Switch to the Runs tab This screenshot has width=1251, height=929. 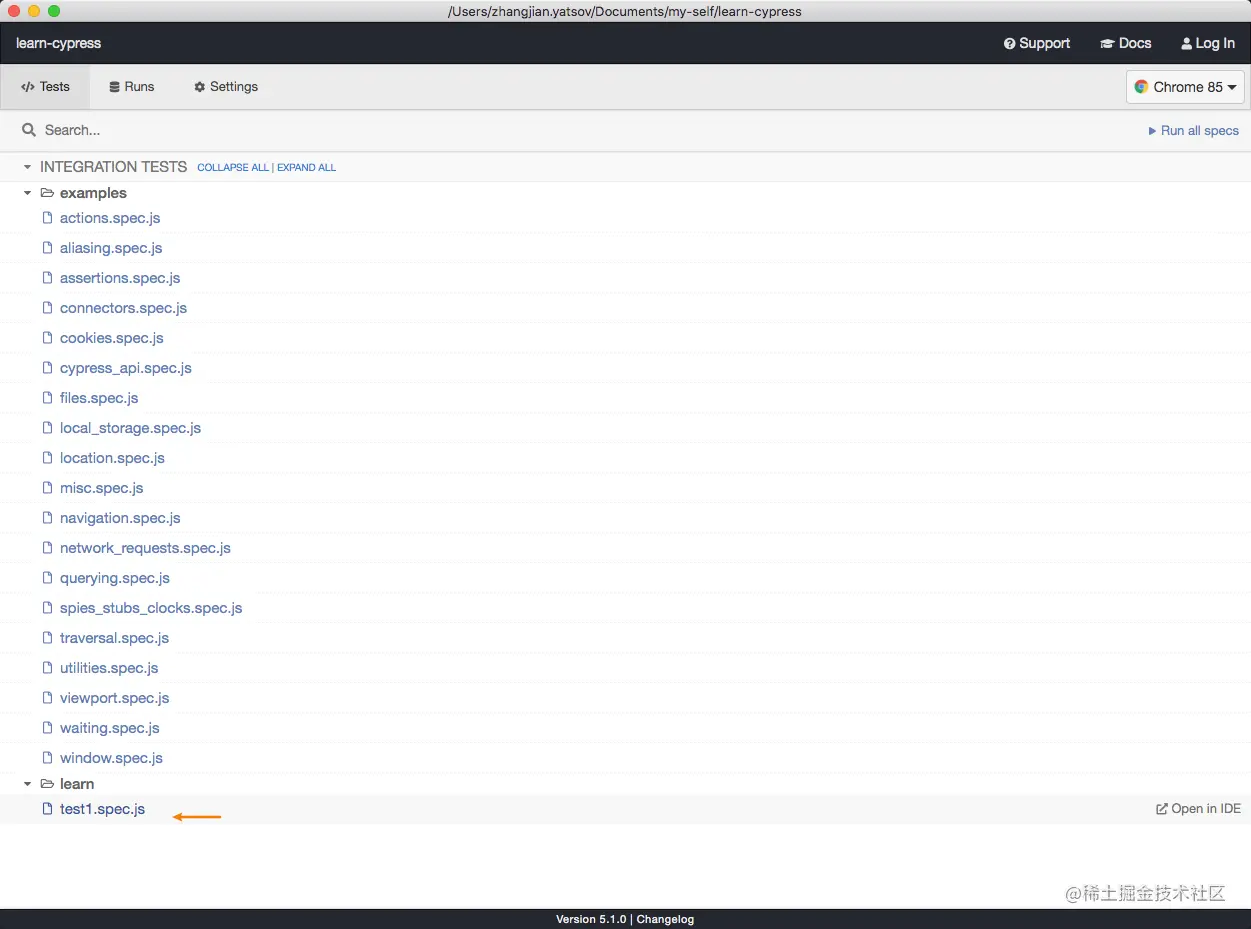(132, 87)
